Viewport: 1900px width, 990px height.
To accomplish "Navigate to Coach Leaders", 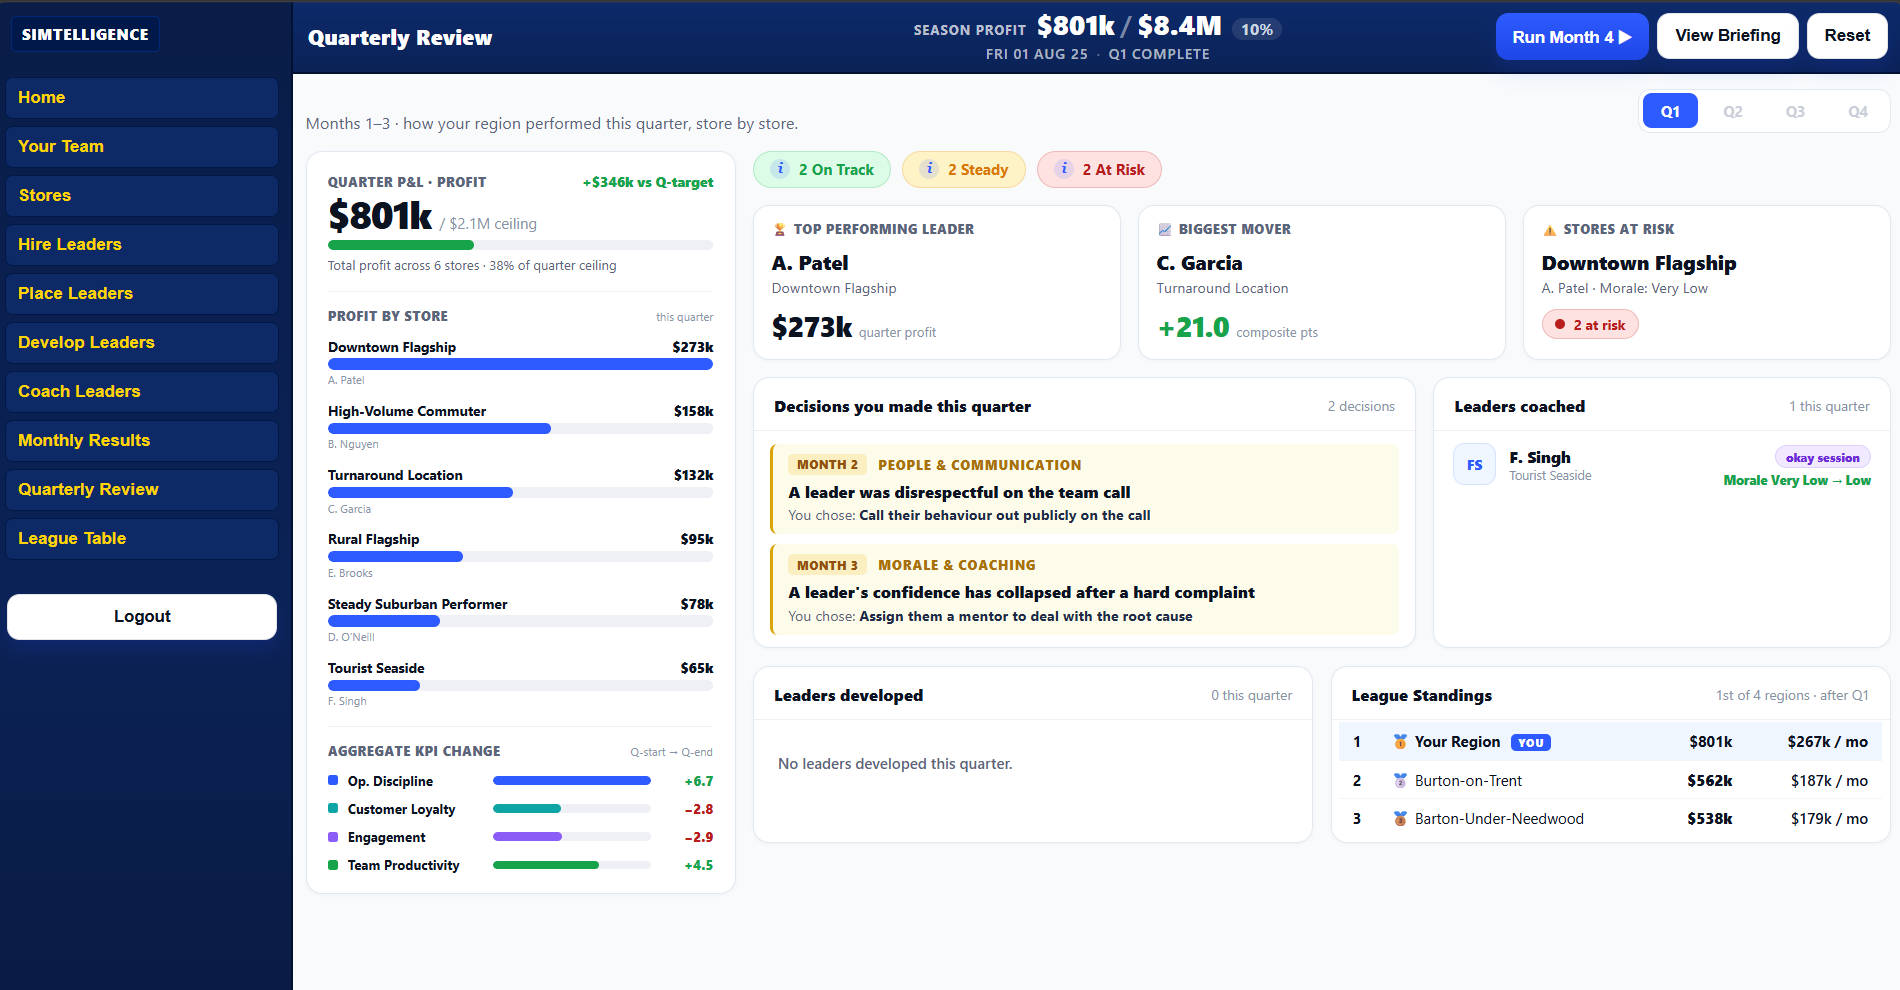I will [x=142, y=392].
